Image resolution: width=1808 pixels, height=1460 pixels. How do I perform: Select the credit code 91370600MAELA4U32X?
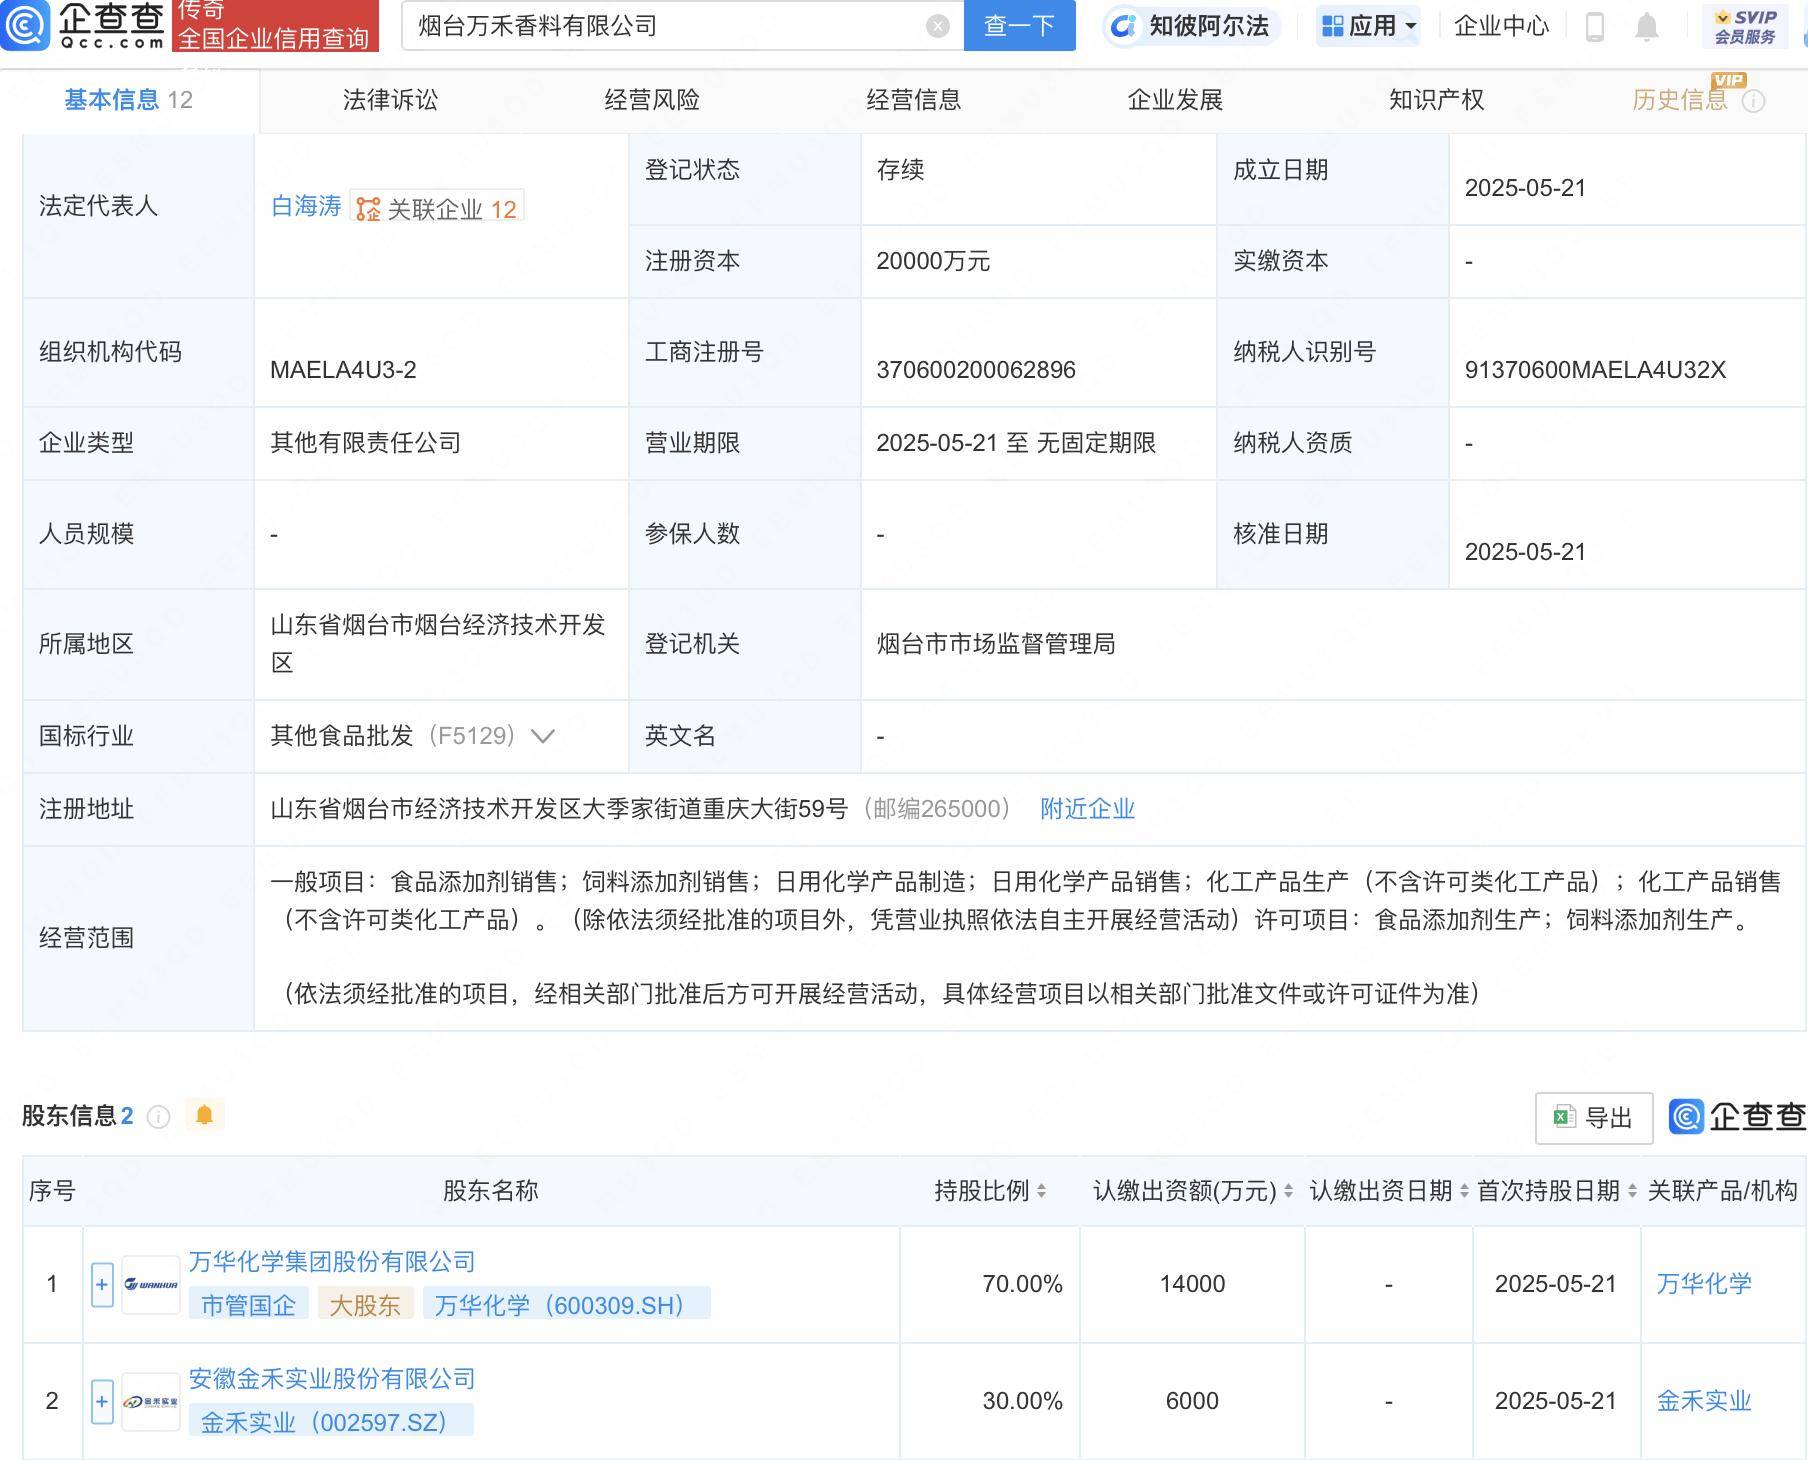pyautogui.click(x=1595, y=370)
